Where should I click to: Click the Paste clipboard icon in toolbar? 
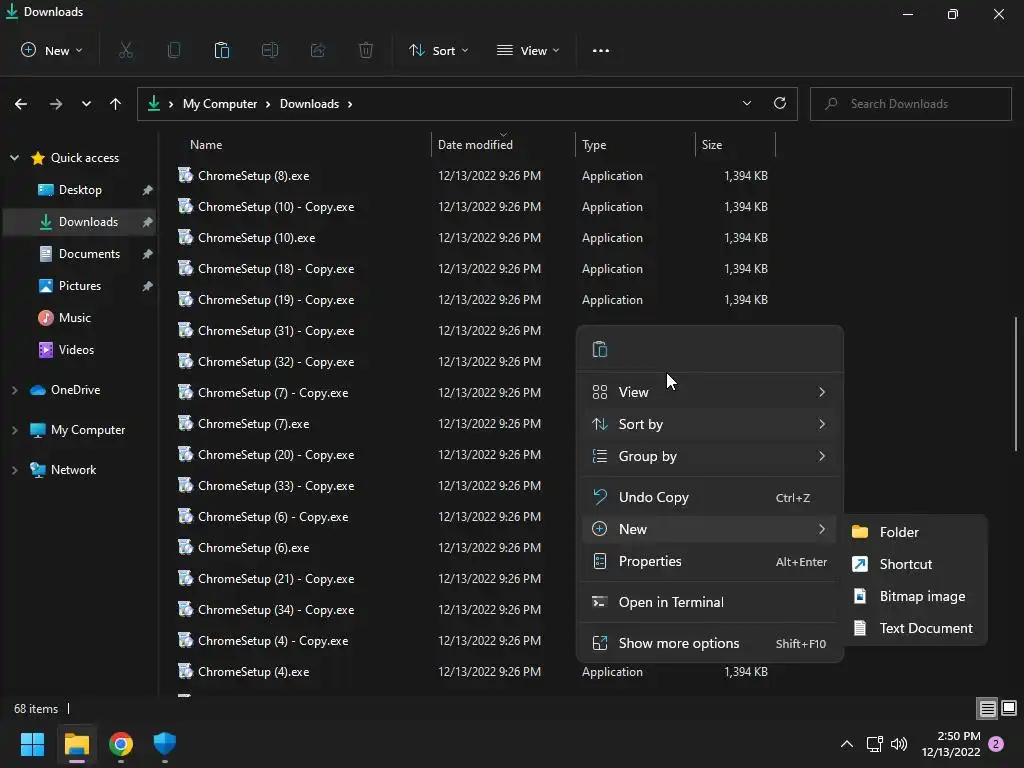(222, 50)
